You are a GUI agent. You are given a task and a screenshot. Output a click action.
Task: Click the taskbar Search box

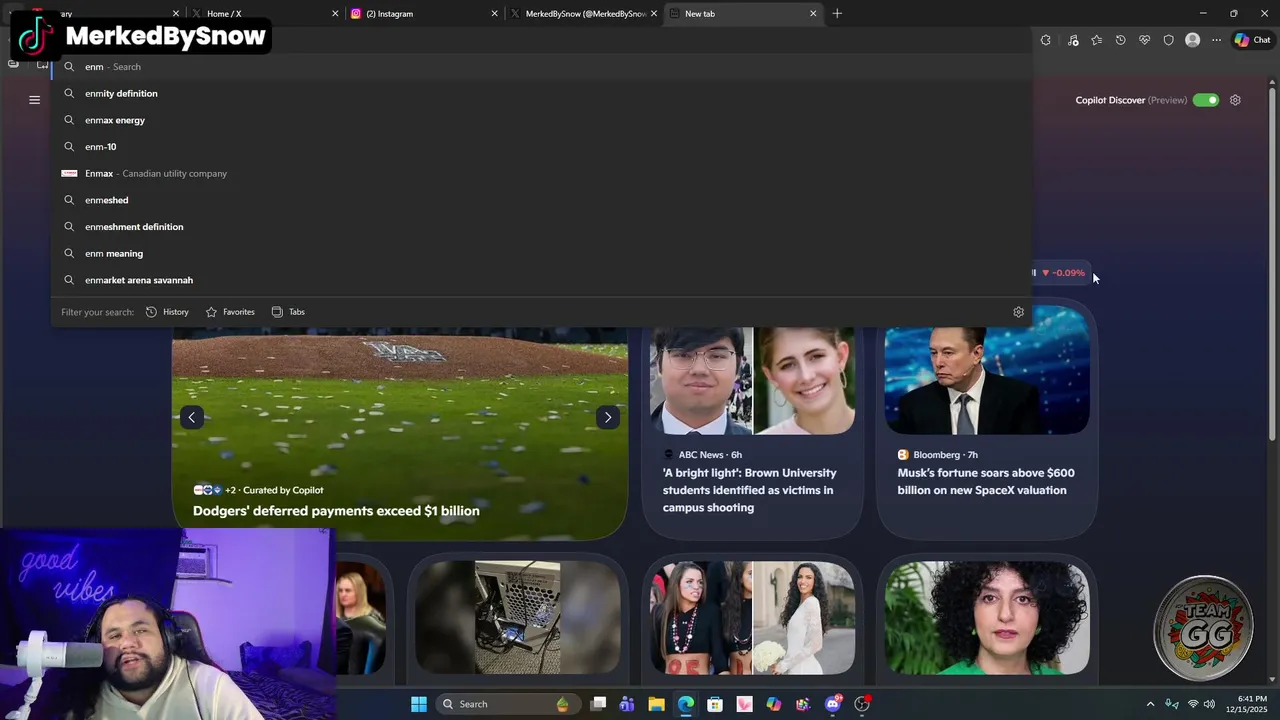point(508,704)
